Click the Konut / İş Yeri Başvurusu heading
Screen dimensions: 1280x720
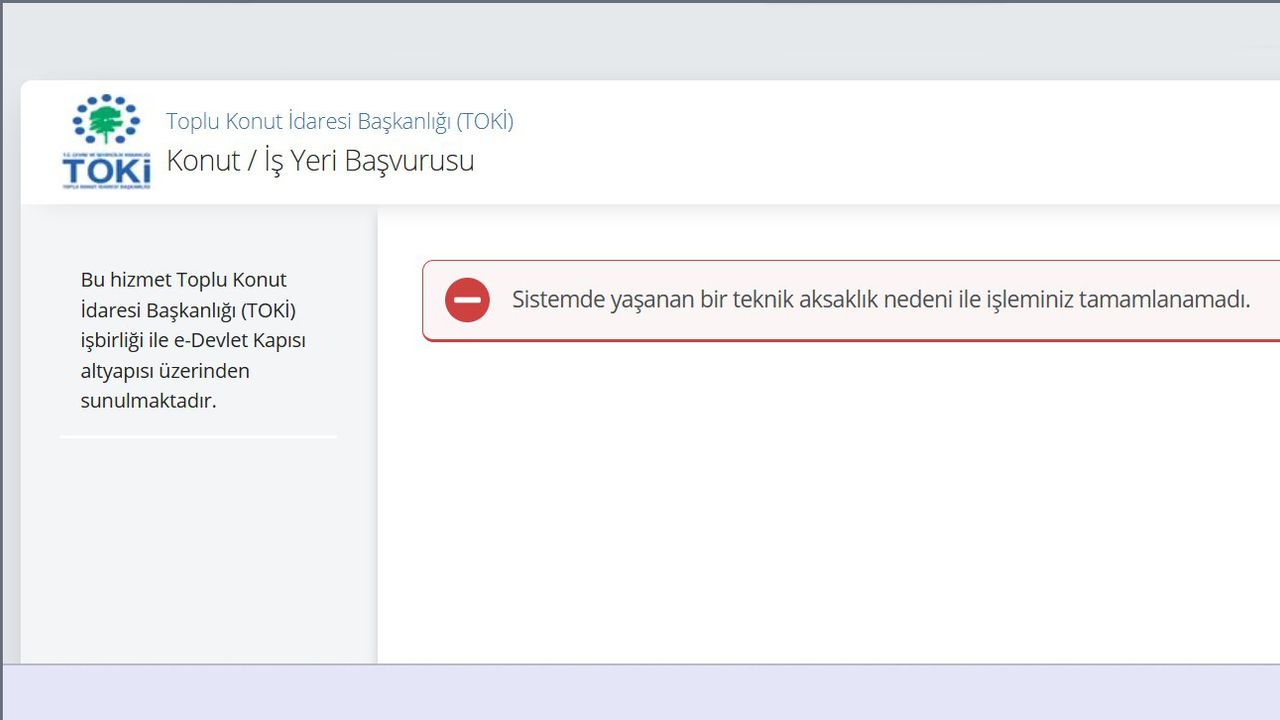(320, 160)
